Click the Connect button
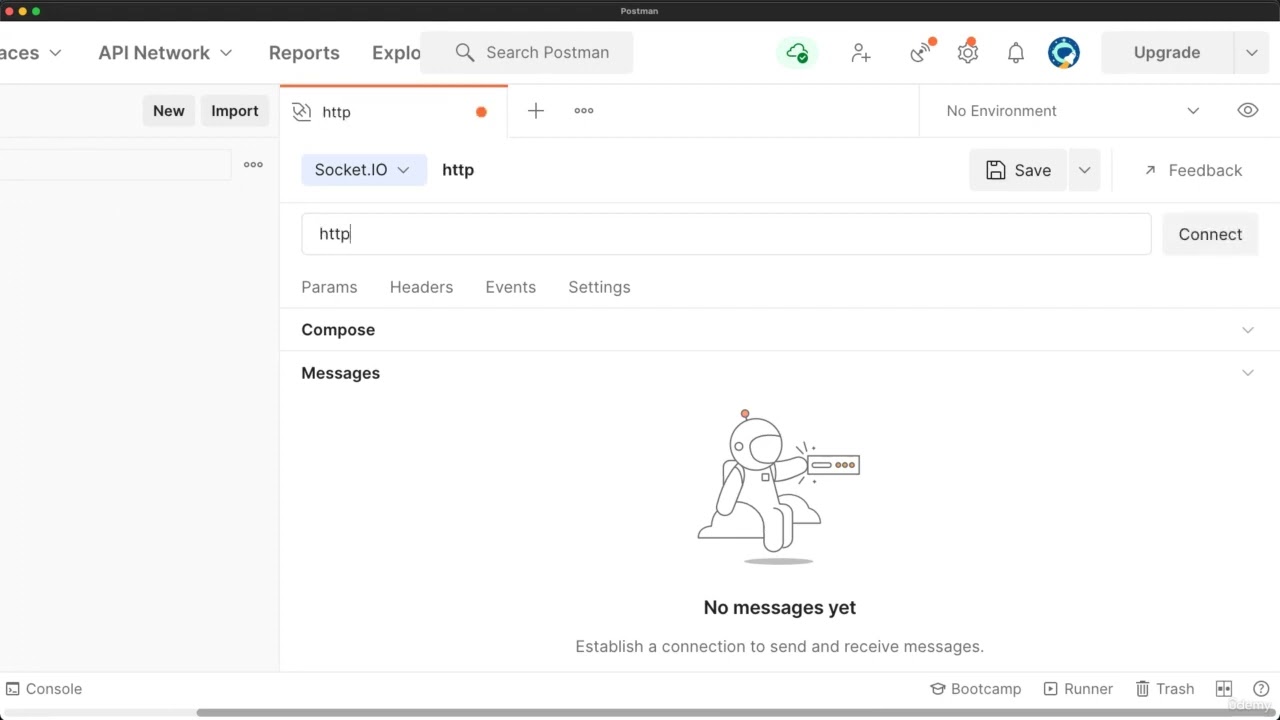1280x720 pixels. click(x=1210, y=234)
